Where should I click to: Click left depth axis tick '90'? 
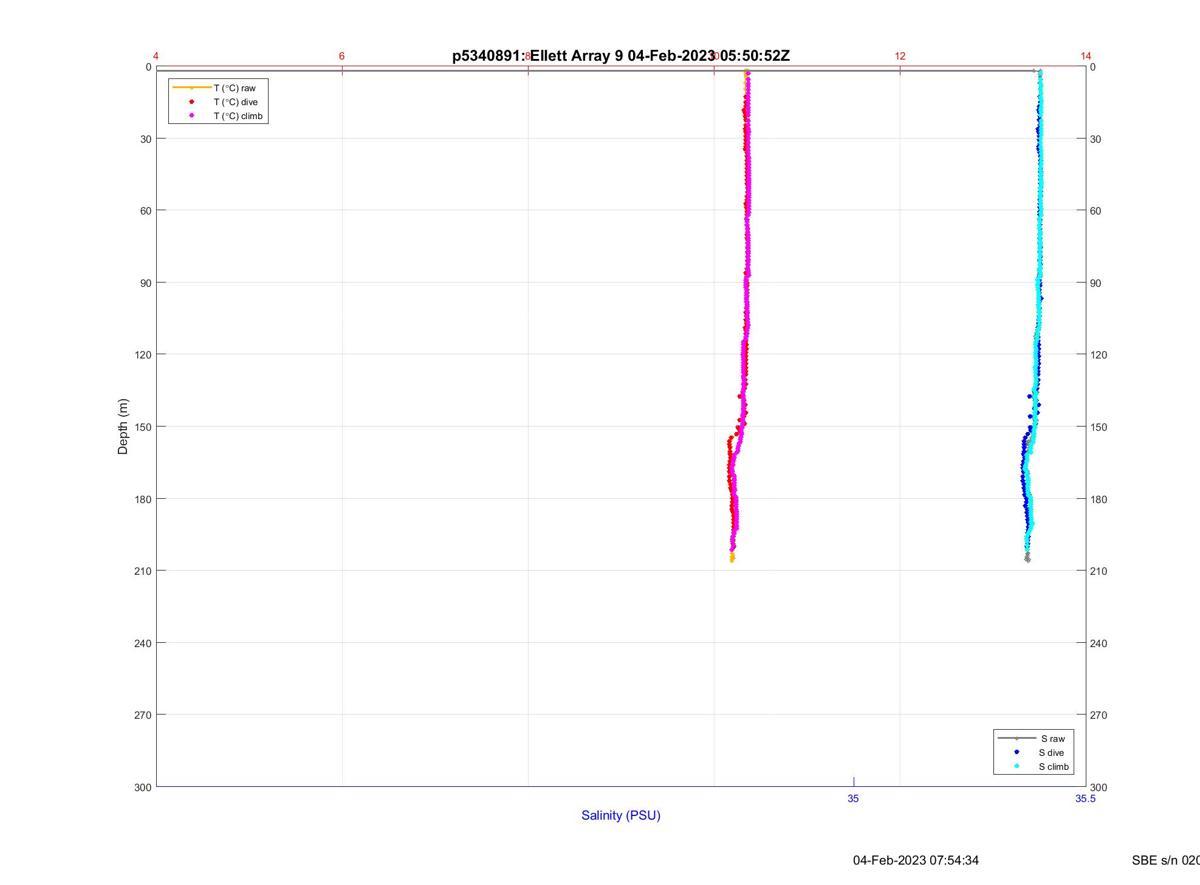pyautogui.click(x=146, y=283)
